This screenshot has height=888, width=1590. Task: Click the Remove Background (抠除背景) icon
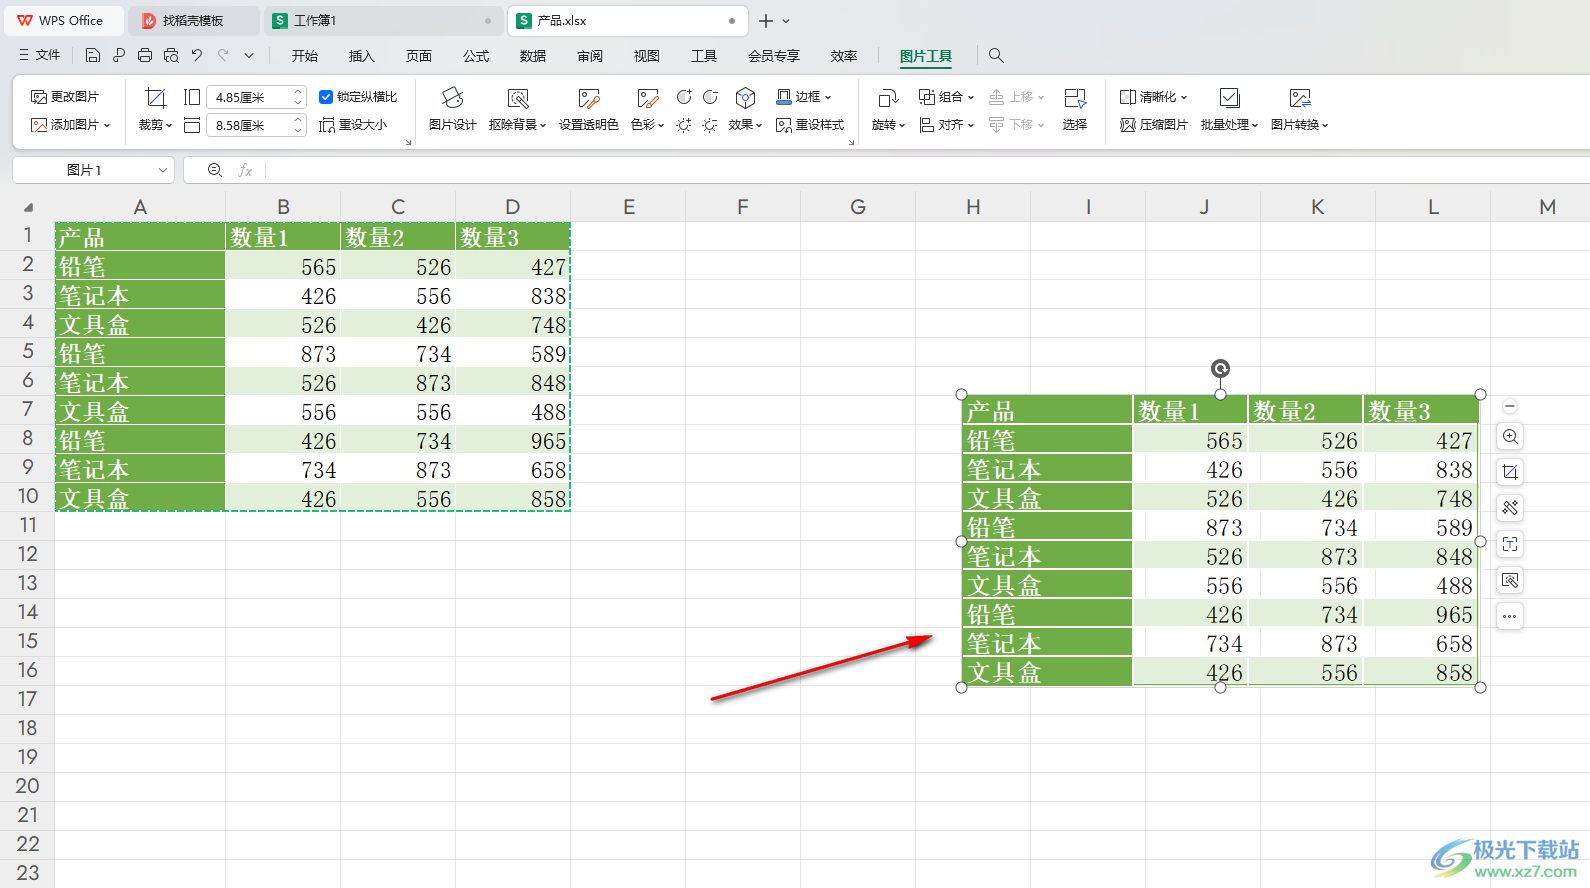pos(518,98)
